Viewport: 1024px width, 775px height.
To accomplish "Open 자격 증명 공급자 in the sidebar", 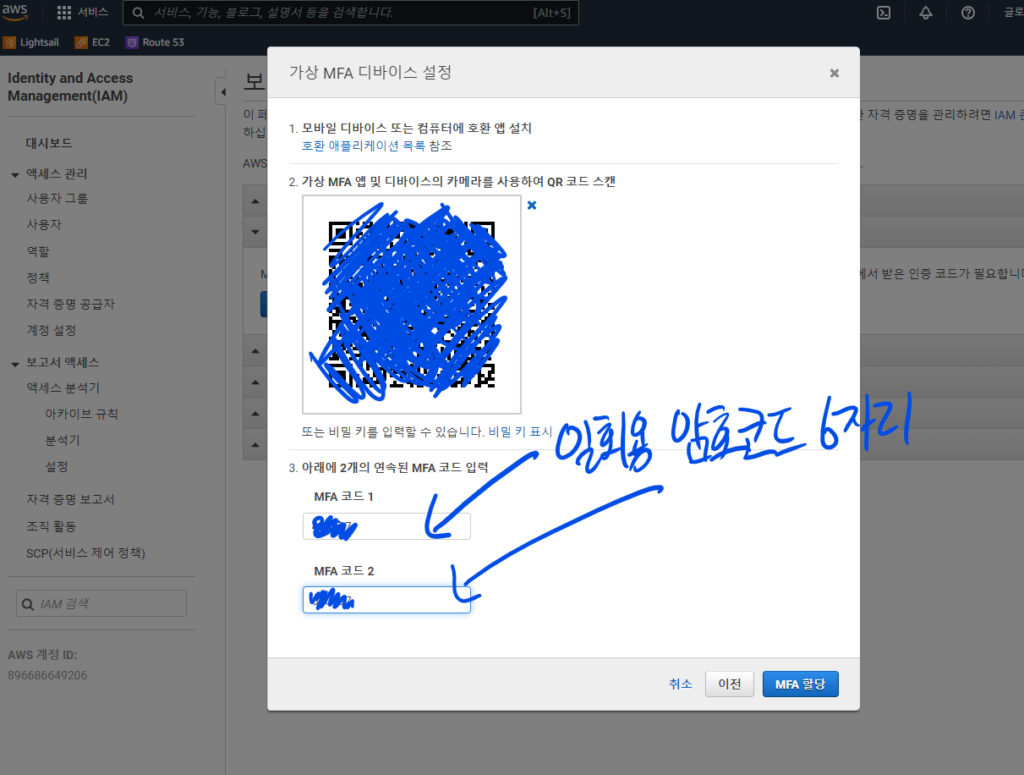I will tap(71, 304).
